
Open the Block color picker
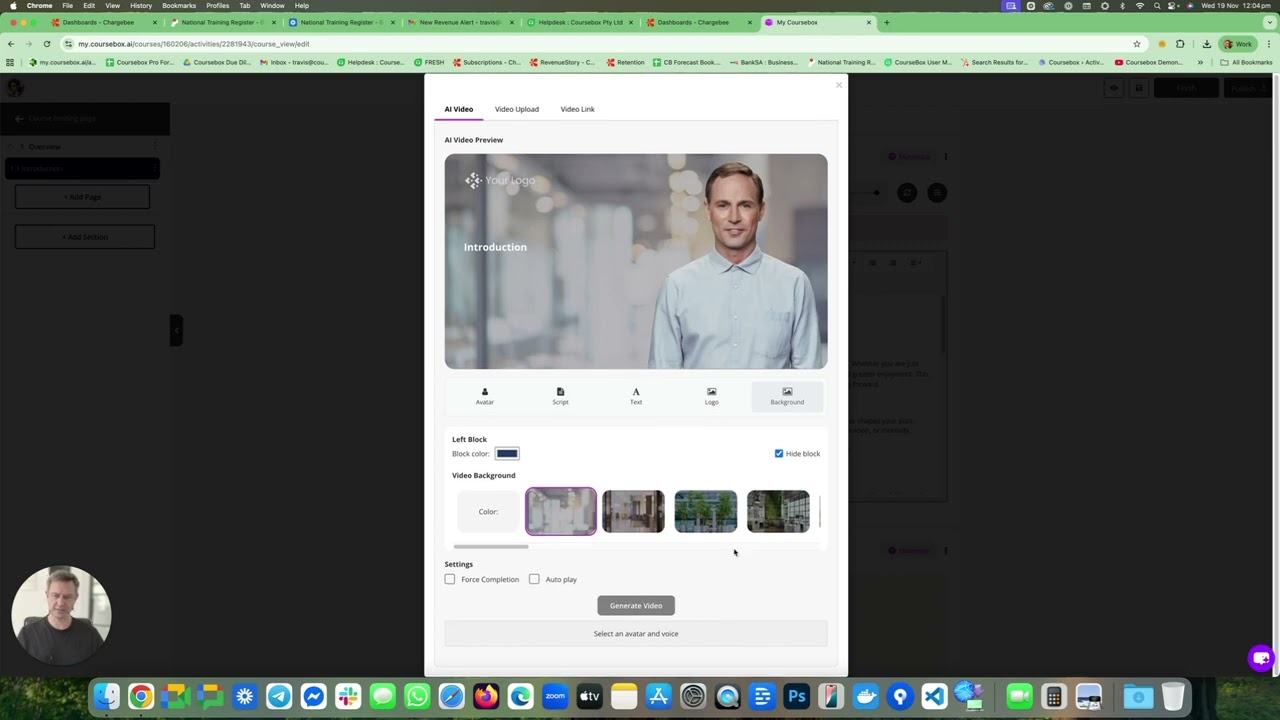507,454
